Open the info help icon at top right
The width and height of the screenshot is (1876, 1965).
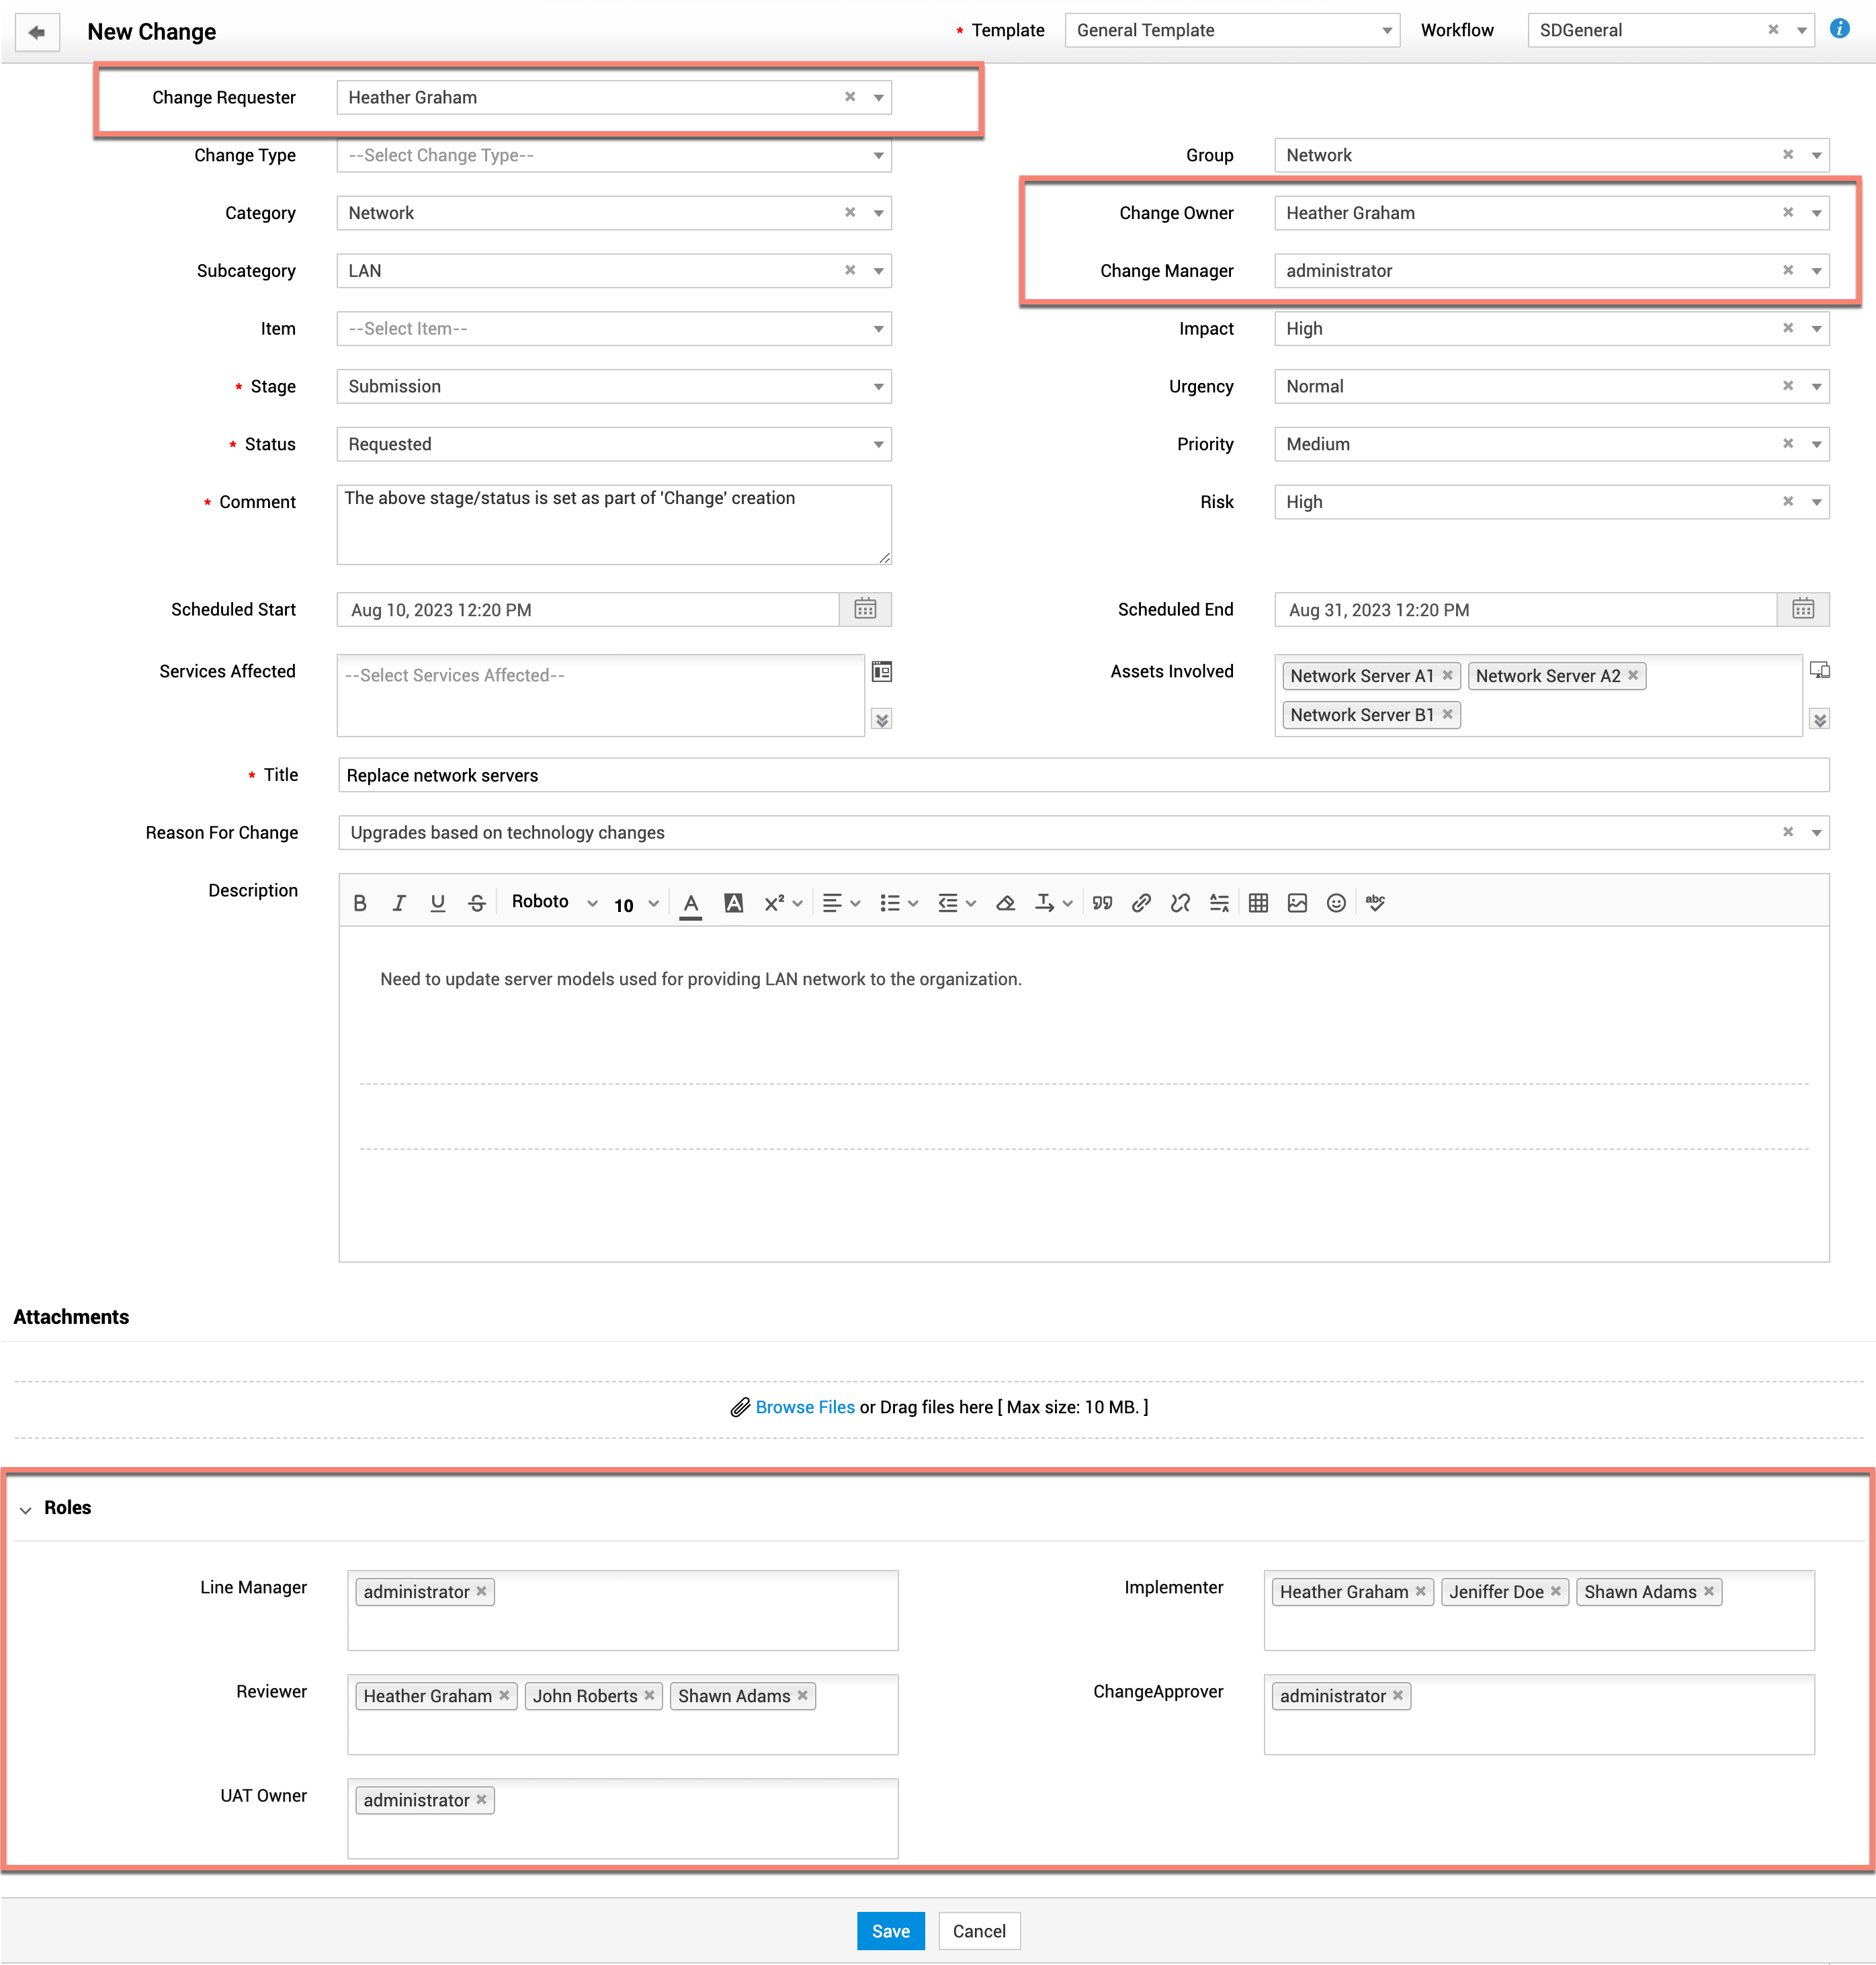pyautogui.click(x=1839, y=29)
